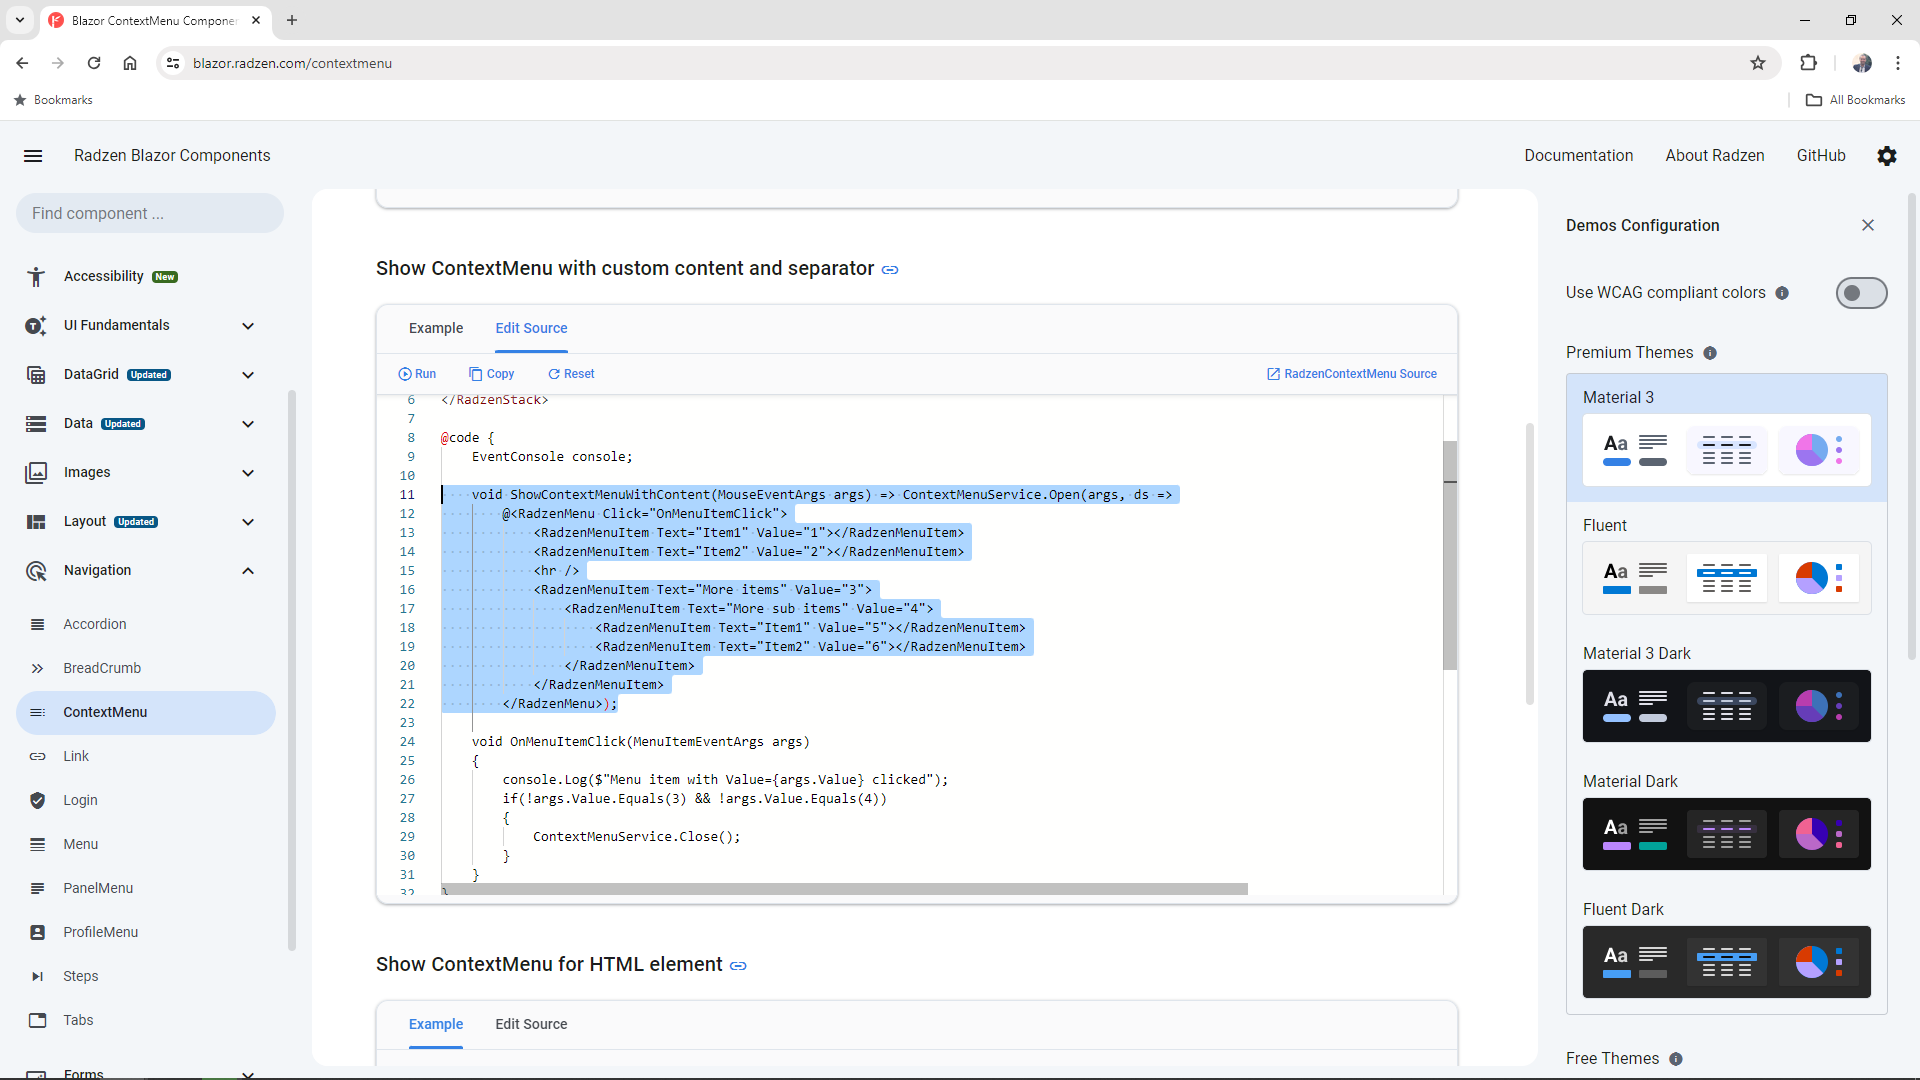The image size is (1920, 1080).
Task: Click the Link chain icon in sidebar
Action: 37,757
